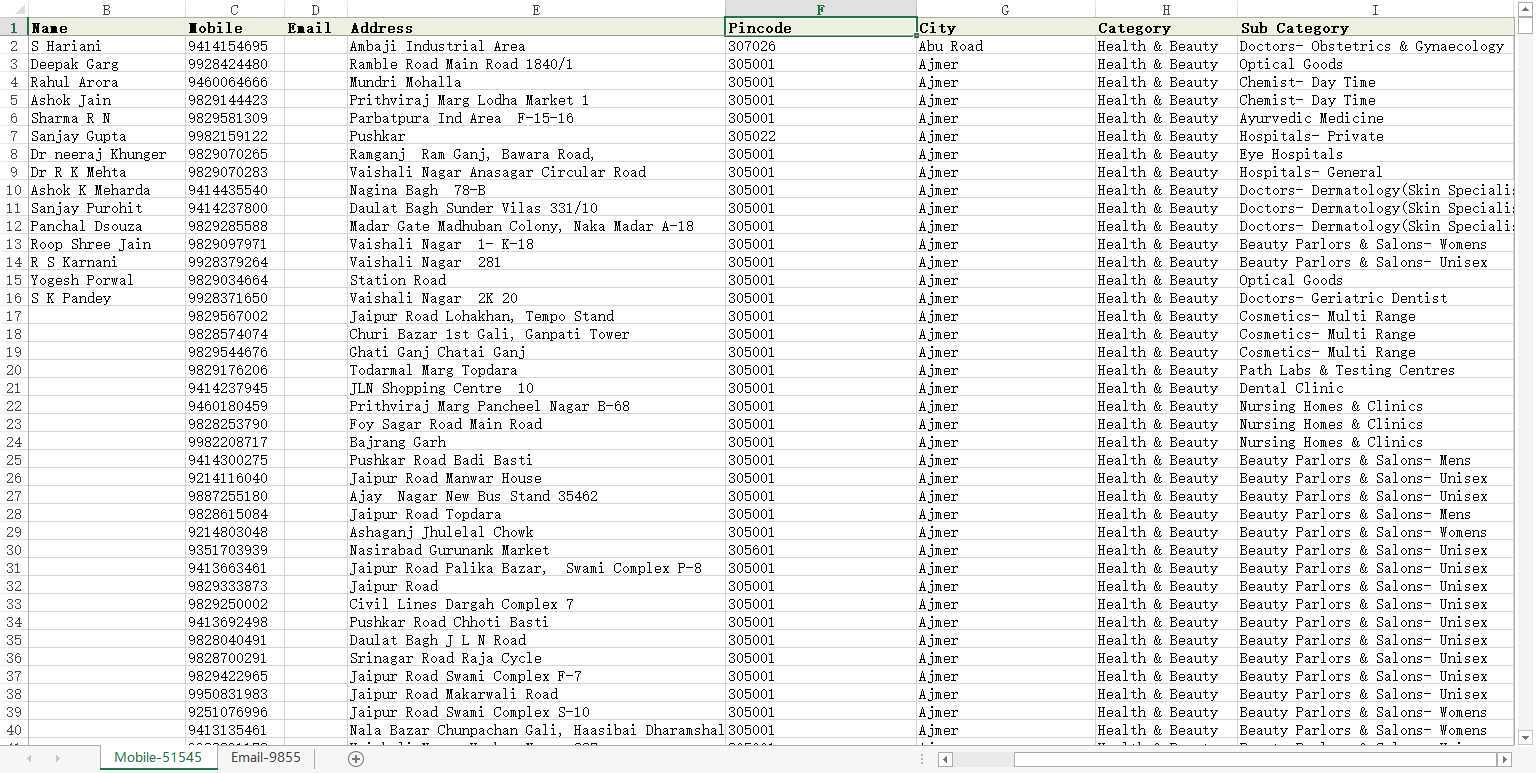
Task: Select the cell 'Yogesh Porwal'
Action: point(107,280)
